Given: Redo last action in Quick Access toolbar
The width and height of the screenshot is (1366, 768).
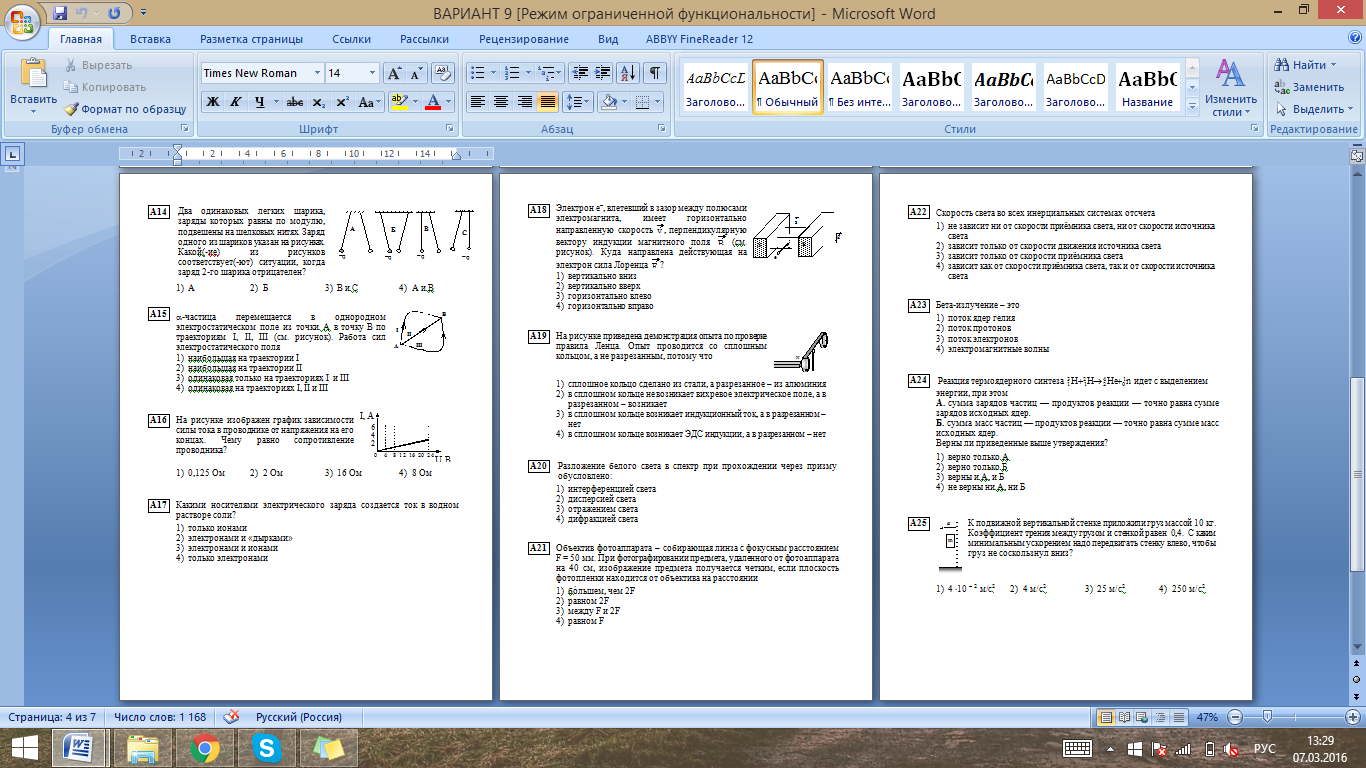Looking at the screenshot, I should point(114,13).
